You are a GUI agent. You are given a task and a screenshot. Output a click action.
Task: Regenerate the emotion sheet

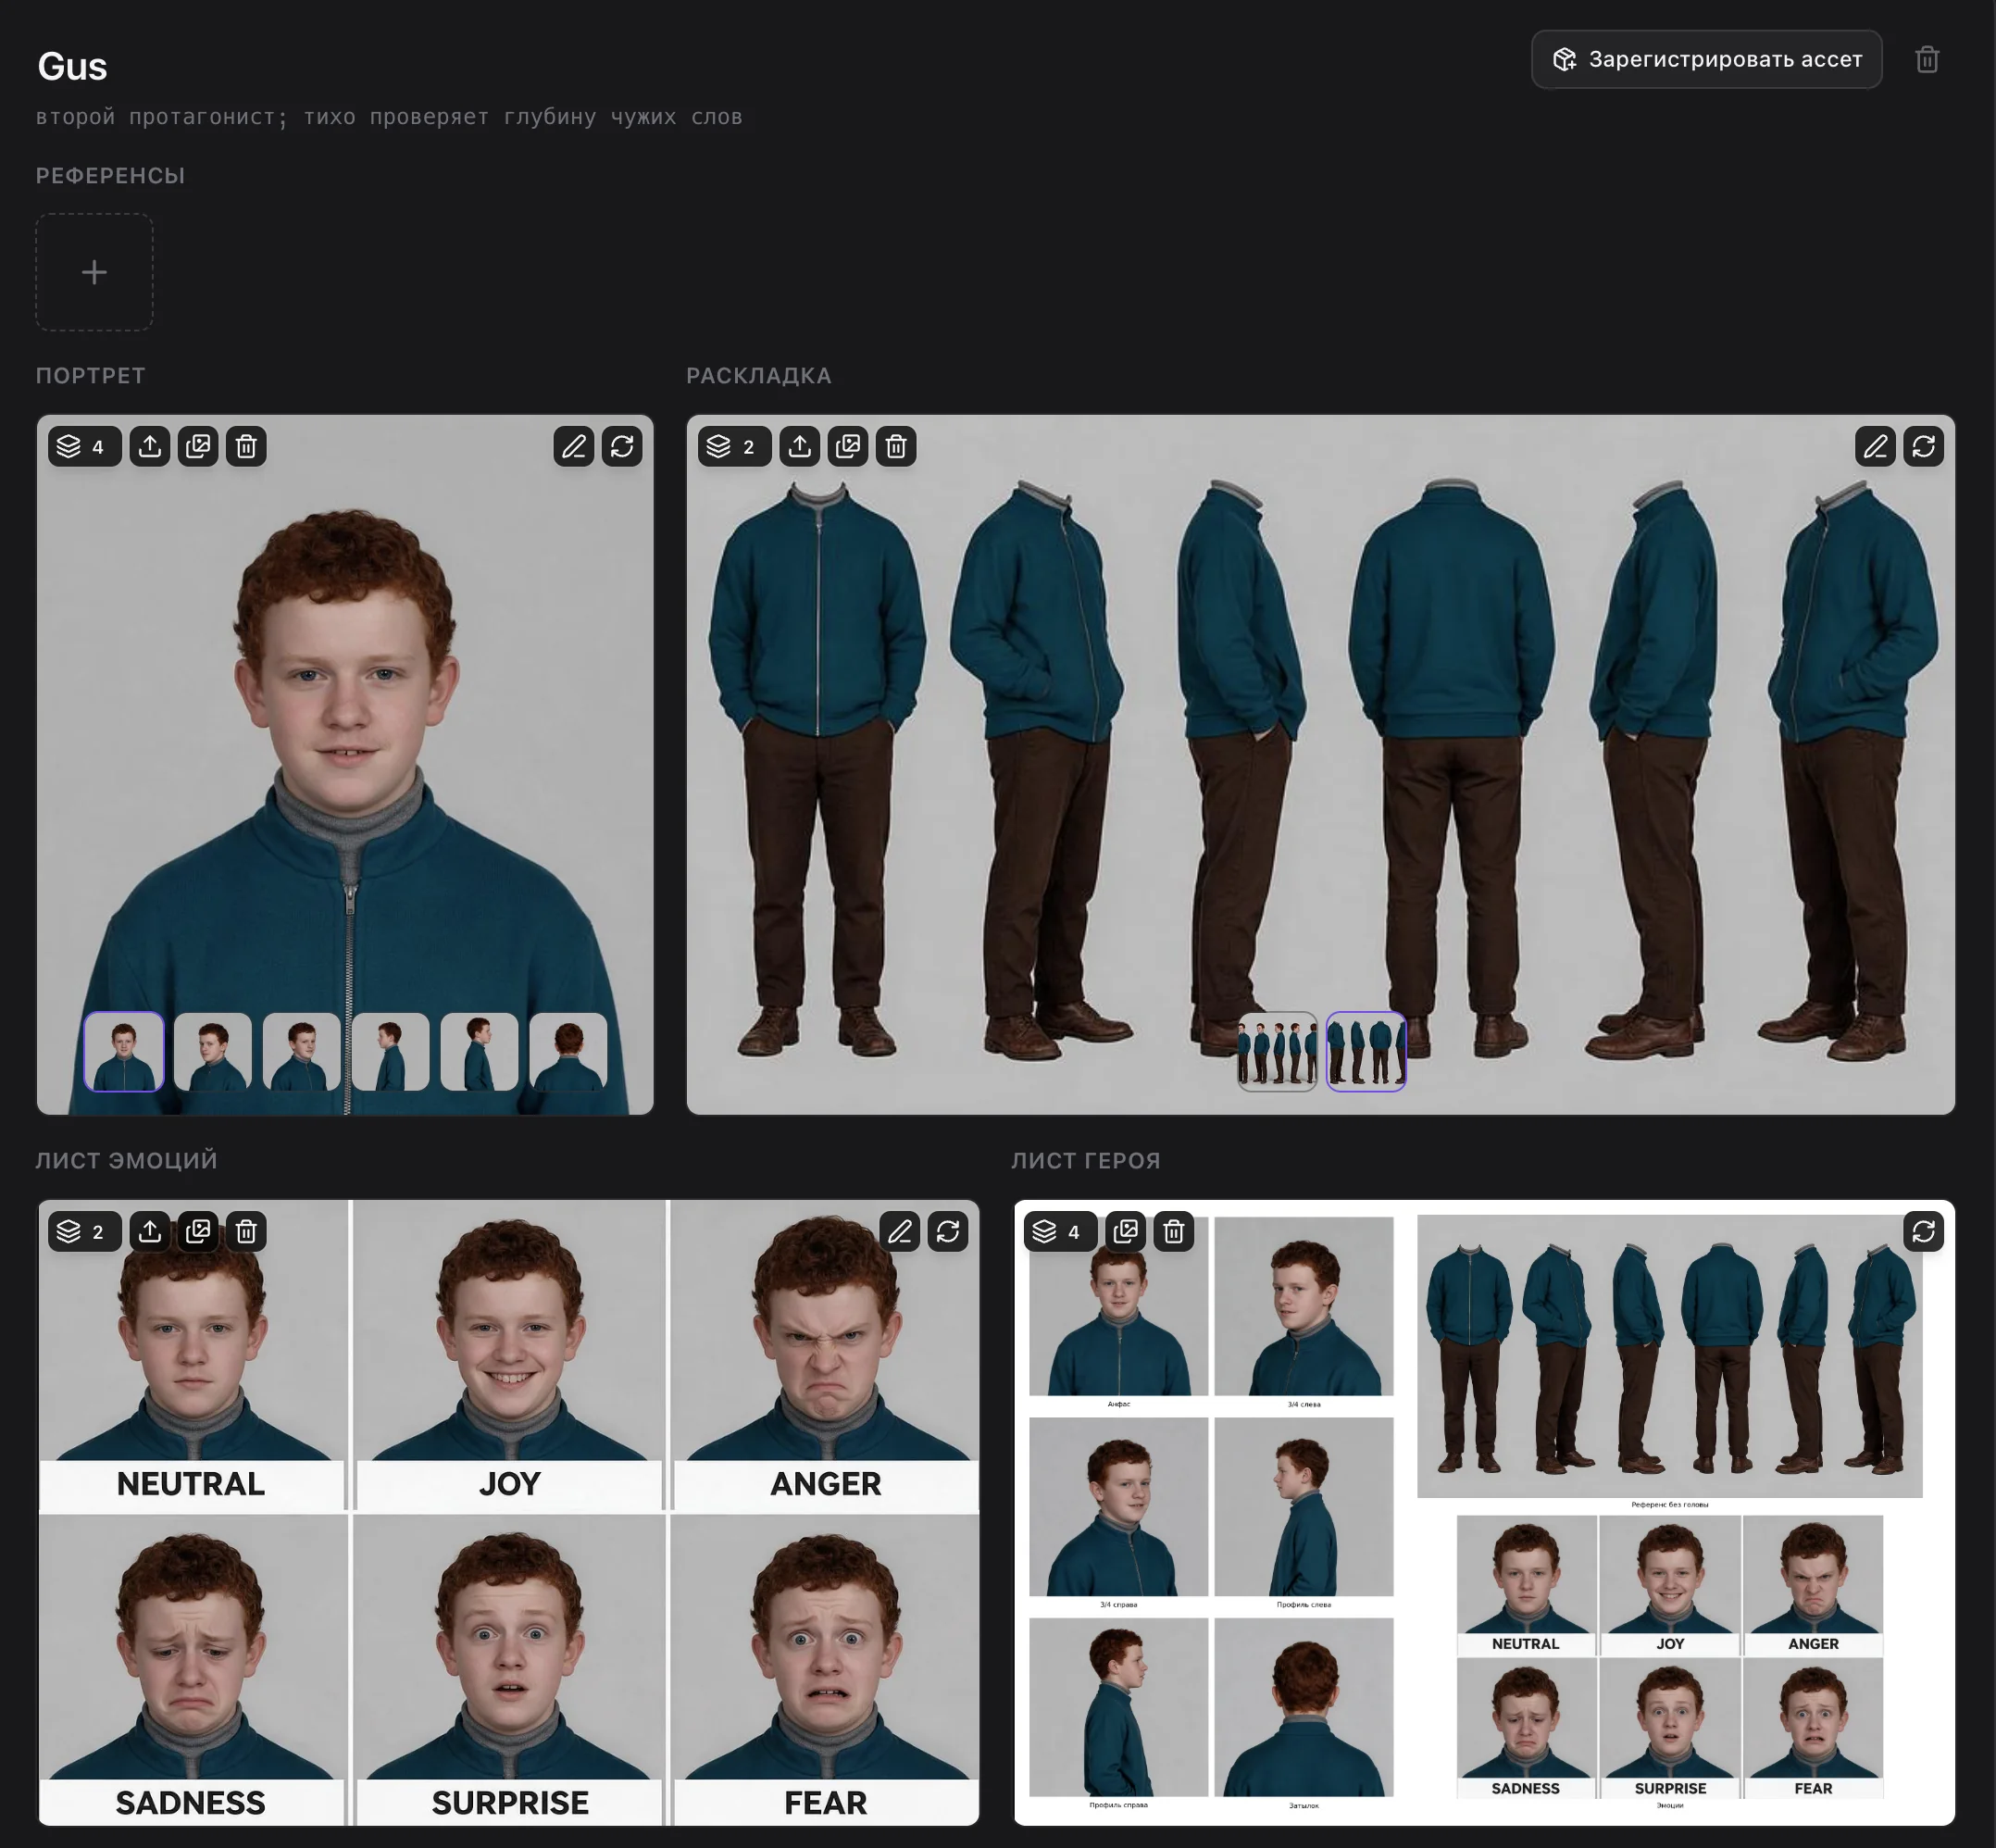pyautogui.click(x=948, y=1231)
